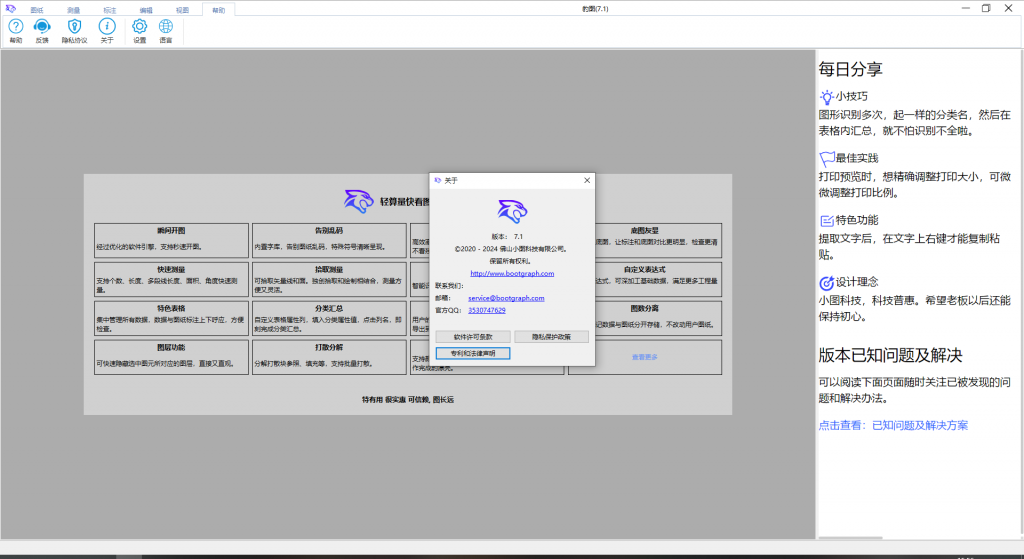The width and height of the screenshot is (1024, 559).
Task: Click the 小技巧 lightbulb icon
Action: (x=827, y=97)
